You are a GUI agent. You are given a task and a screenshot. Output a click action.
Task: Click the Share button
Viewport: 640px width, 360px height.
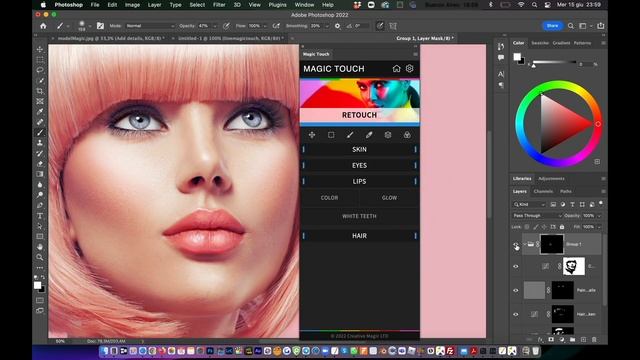click(x=553, y=26)
